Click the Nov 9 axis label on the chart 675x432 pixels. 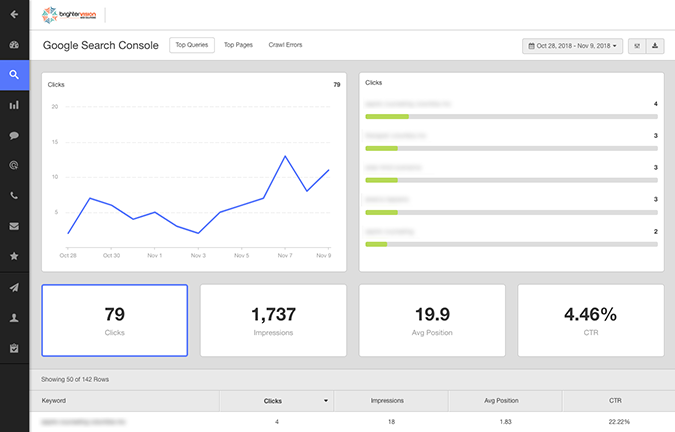pos(324,256)
